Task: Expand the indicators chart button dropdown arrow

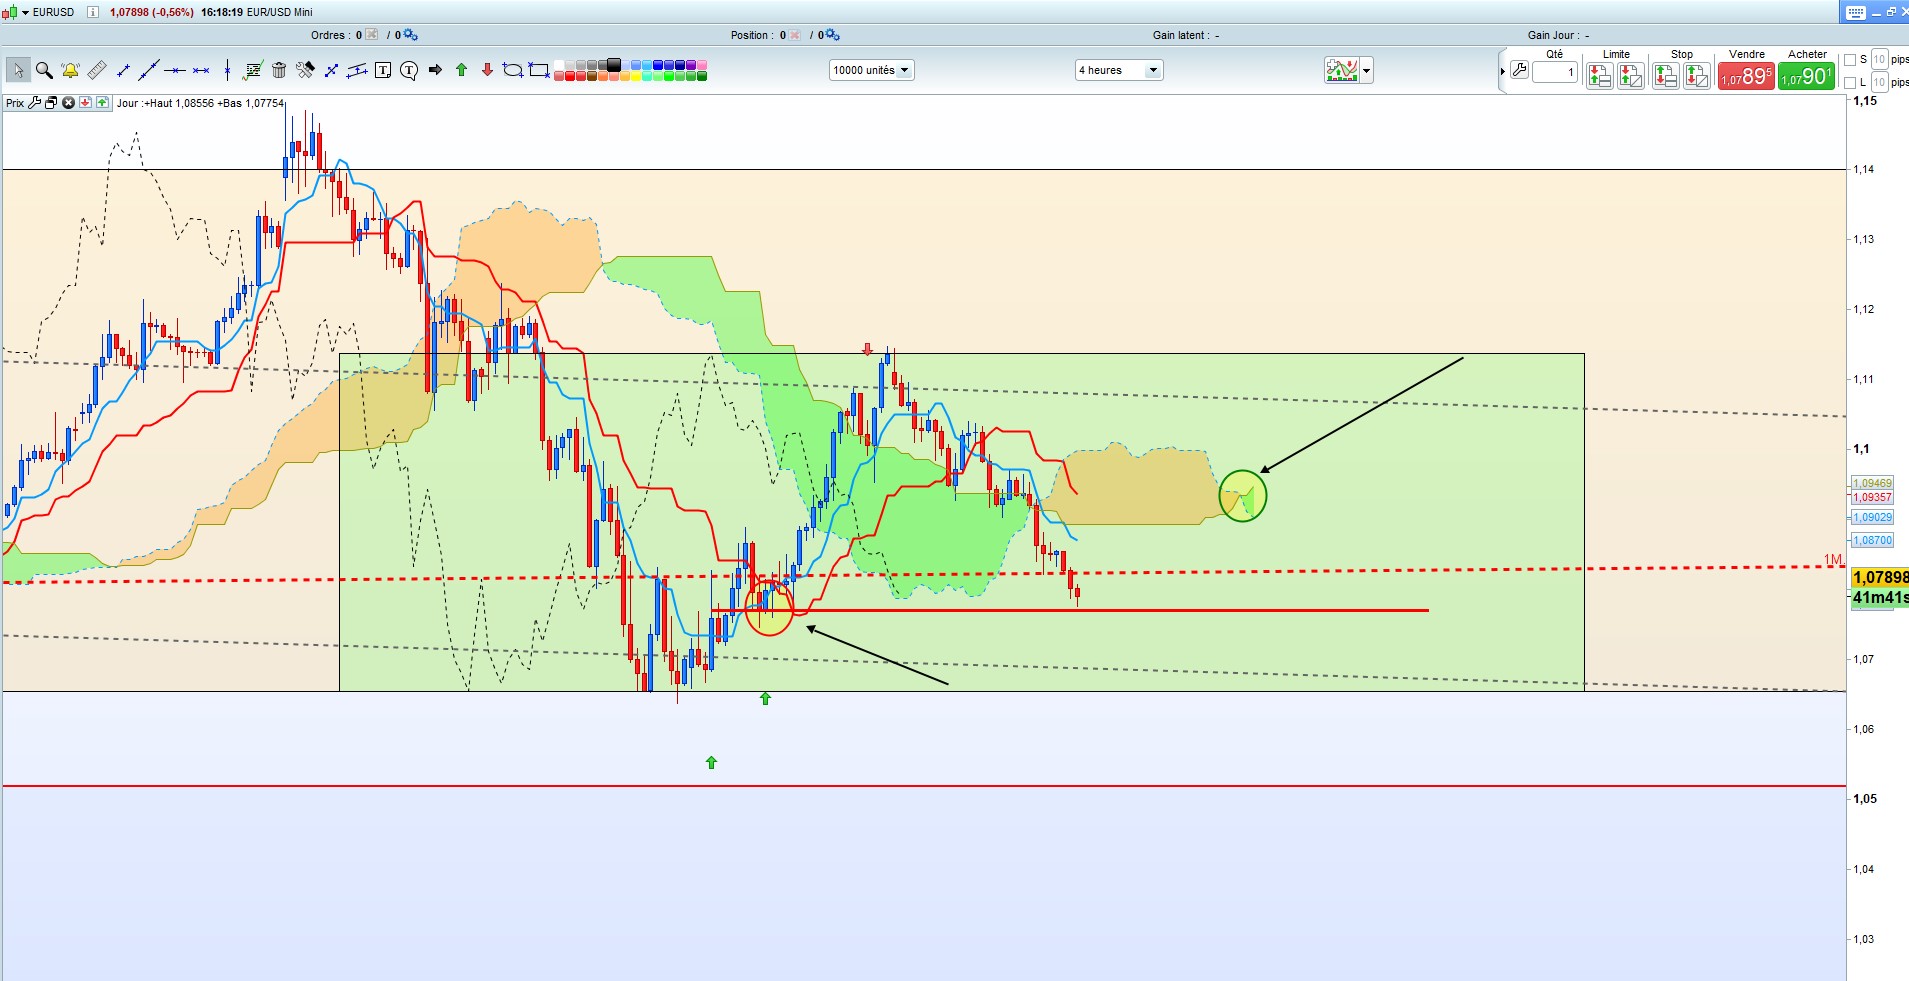Action: pos(1367,70)
